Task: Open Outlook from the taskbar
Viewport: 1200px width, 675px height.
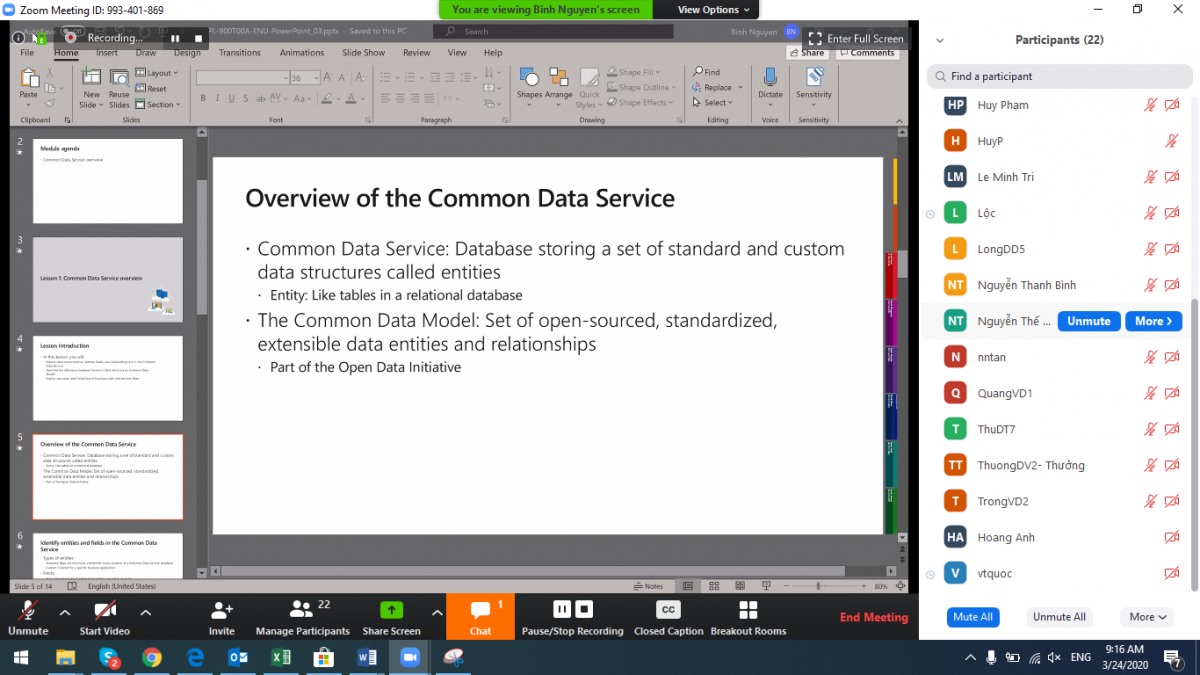Action: pyautogui.click(x=238, y=657)
